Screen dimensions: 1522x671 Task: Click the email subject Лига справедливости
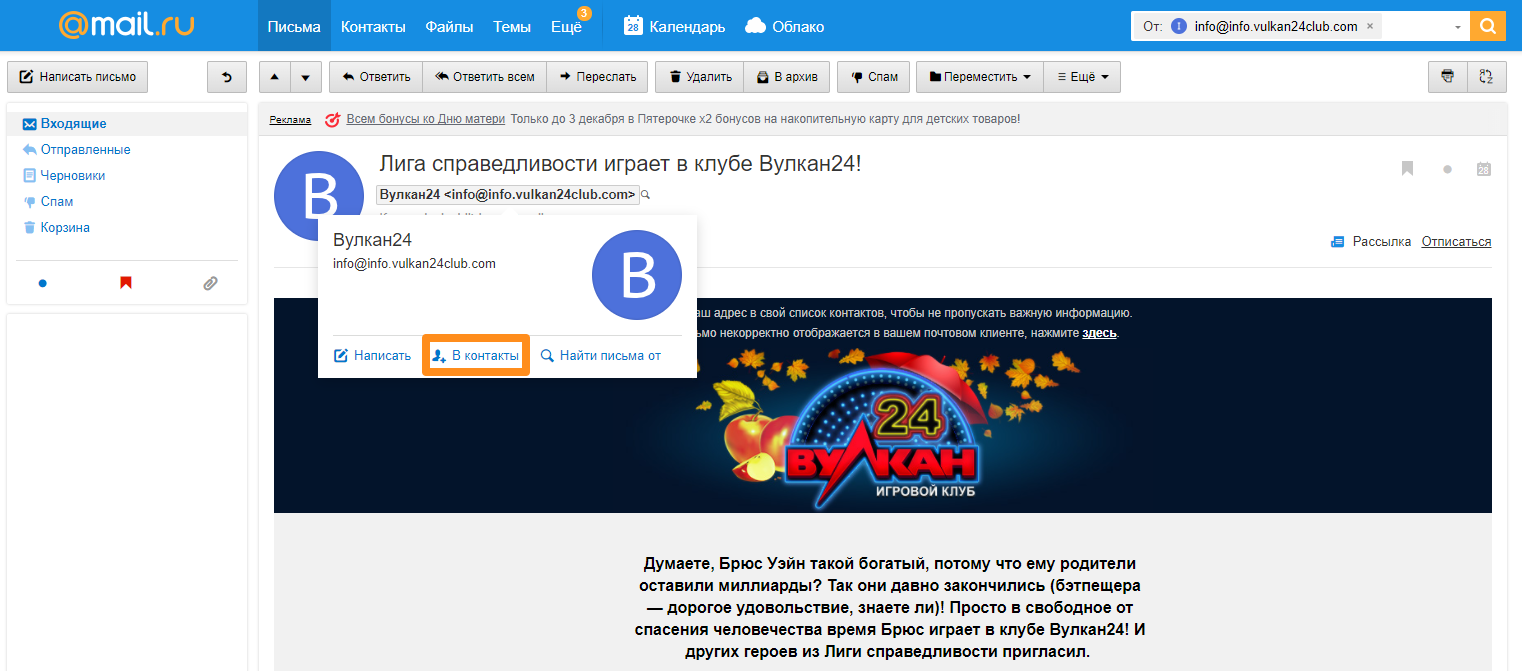619,164
